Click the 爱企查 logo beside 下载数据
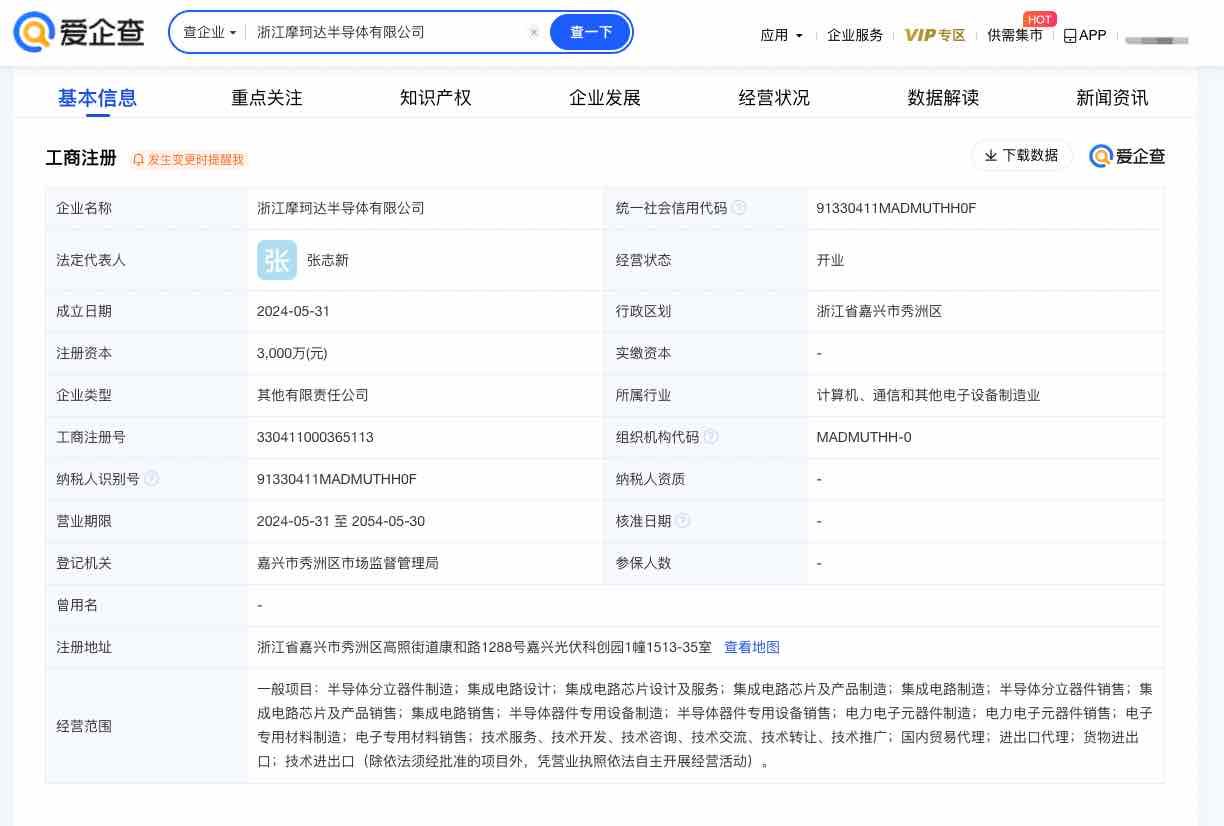 [1127, 156]
